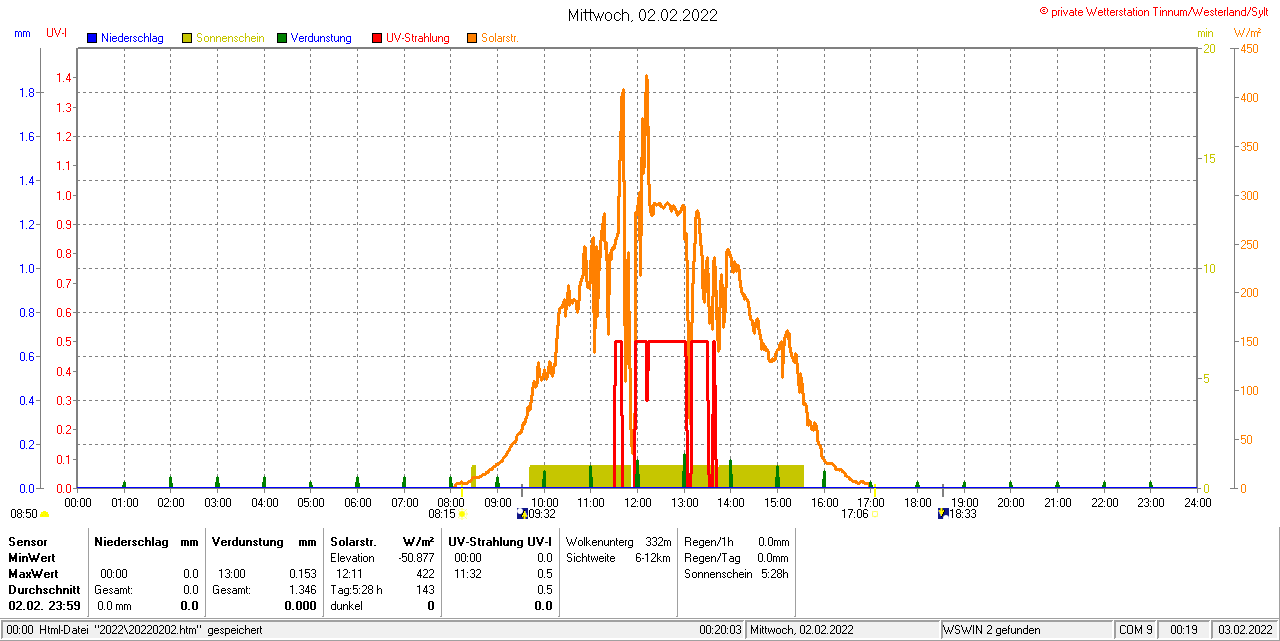Click the Wolkenunterg. value 332m
Viewport: 1280px width, 641px height.
coord(658,541)
